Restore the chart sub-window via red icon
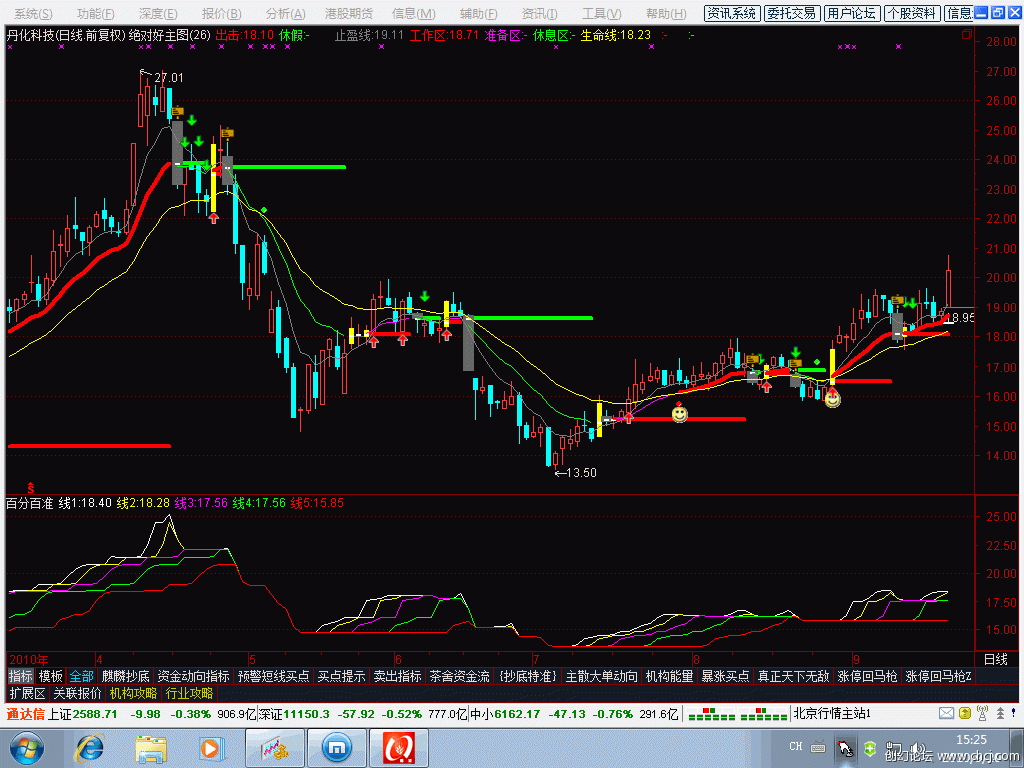The image size is (1024, 768). click(967, 34)
